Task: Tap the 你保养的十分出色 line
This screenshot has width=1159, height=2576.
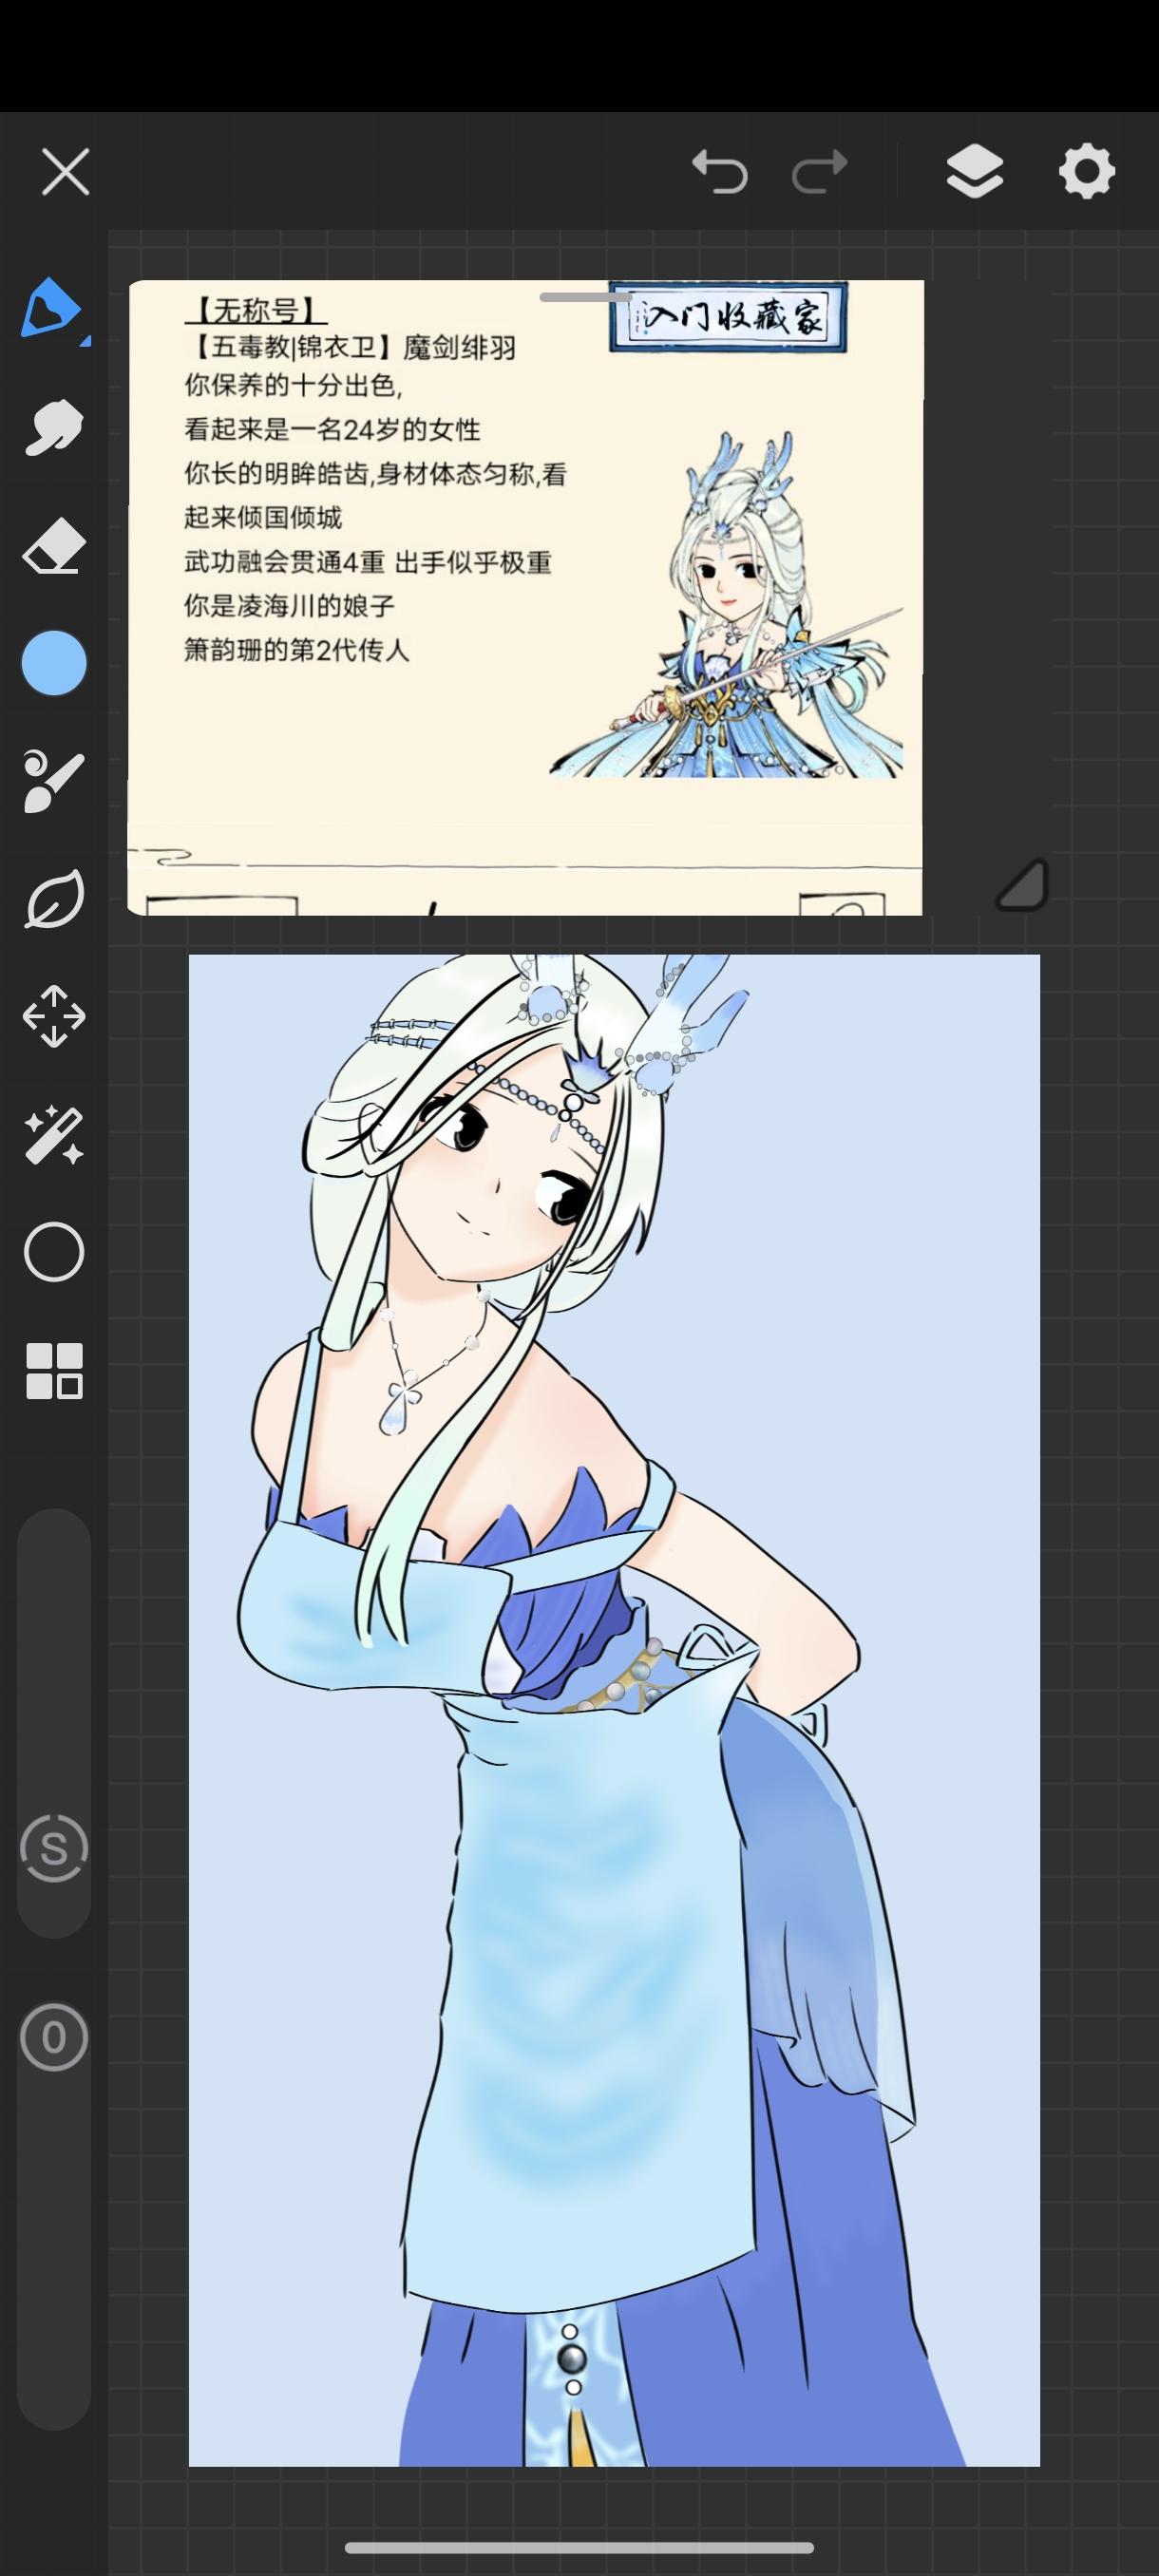Action: pos(293,386)
